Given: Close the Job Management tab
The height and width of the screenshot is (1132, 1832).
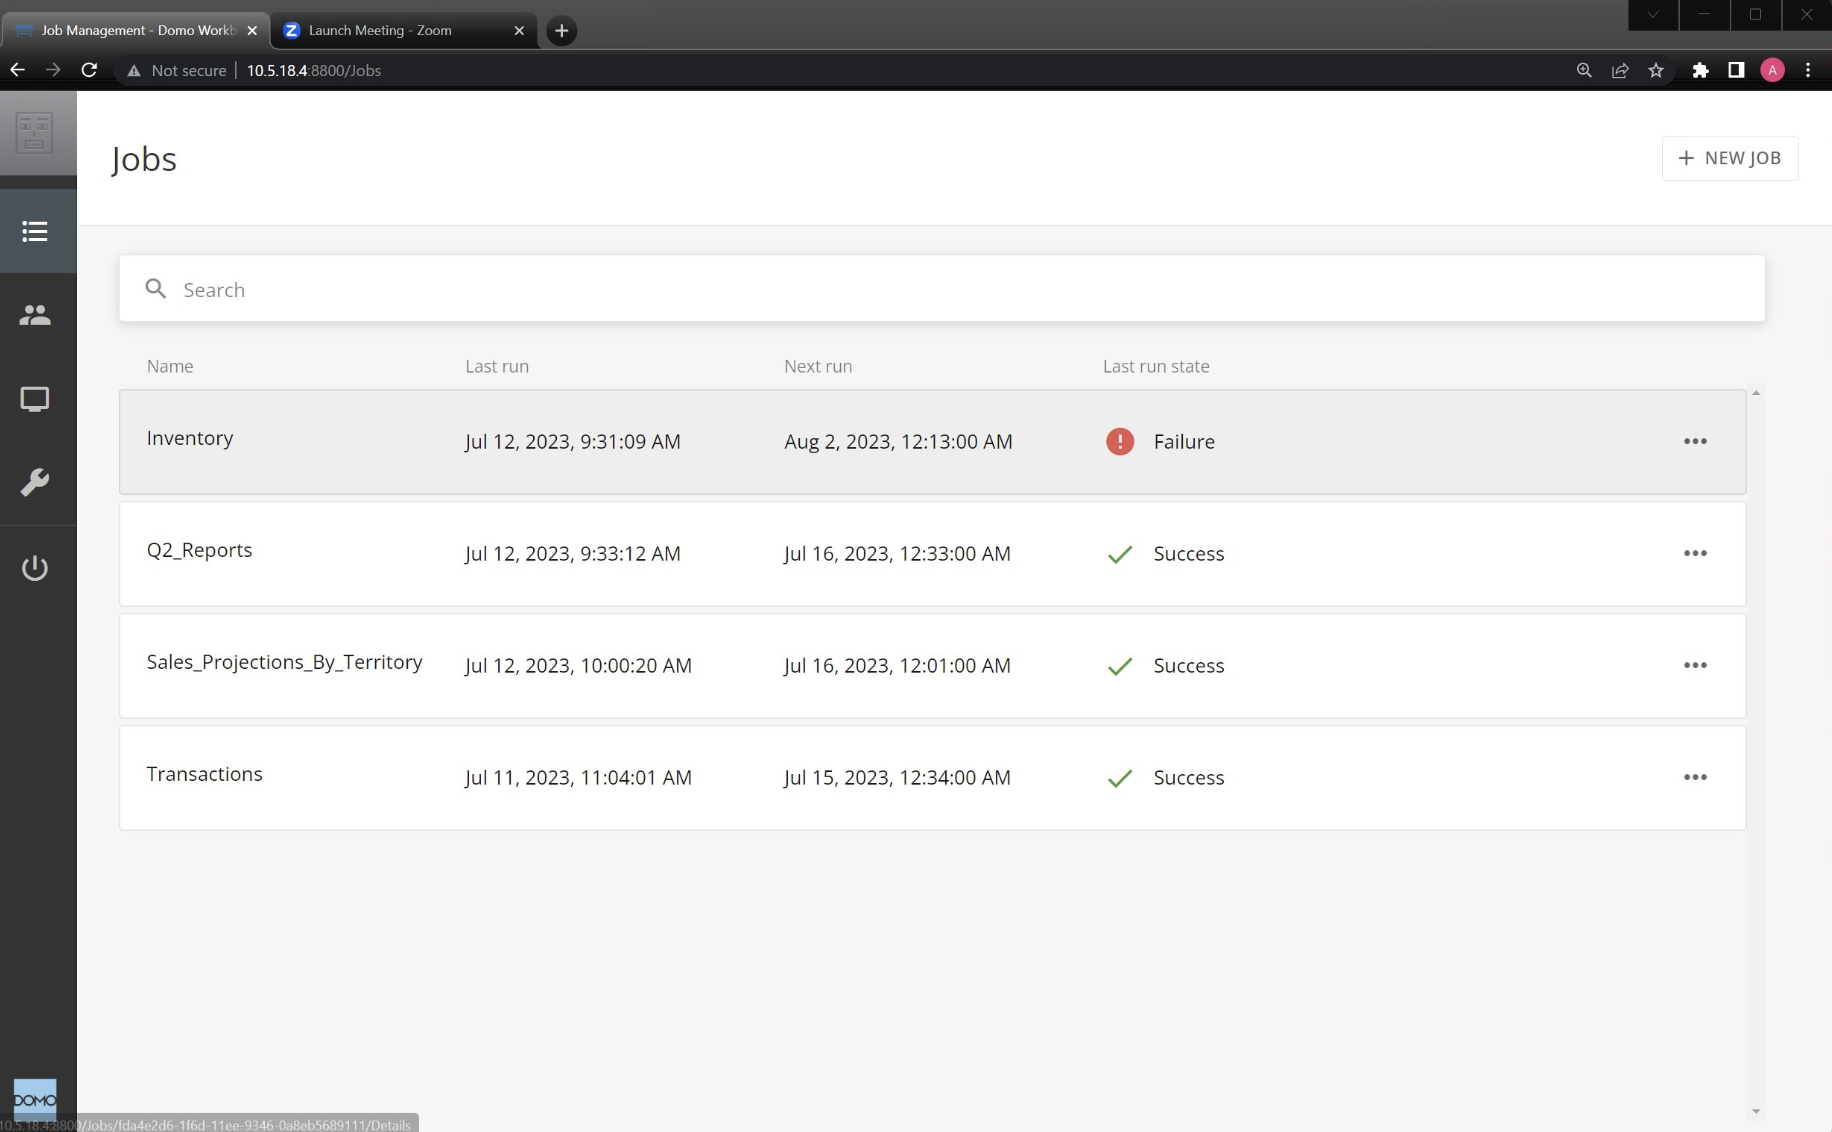Looking at the screenshot, I should click(252, 30).
